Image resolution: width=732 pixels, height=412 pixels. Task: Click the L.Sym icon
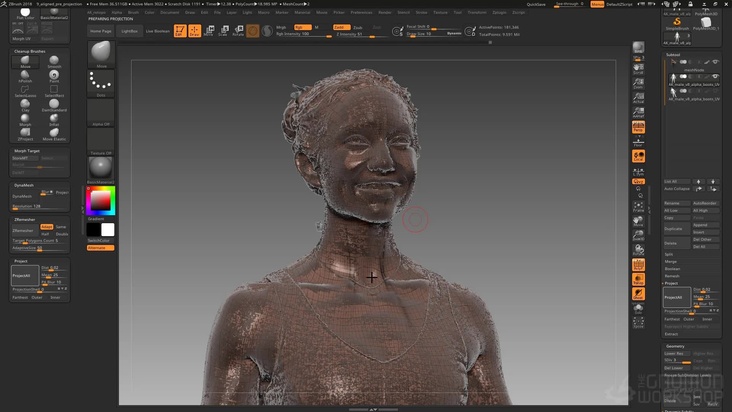pyautogui.click(x=638, y=171)
